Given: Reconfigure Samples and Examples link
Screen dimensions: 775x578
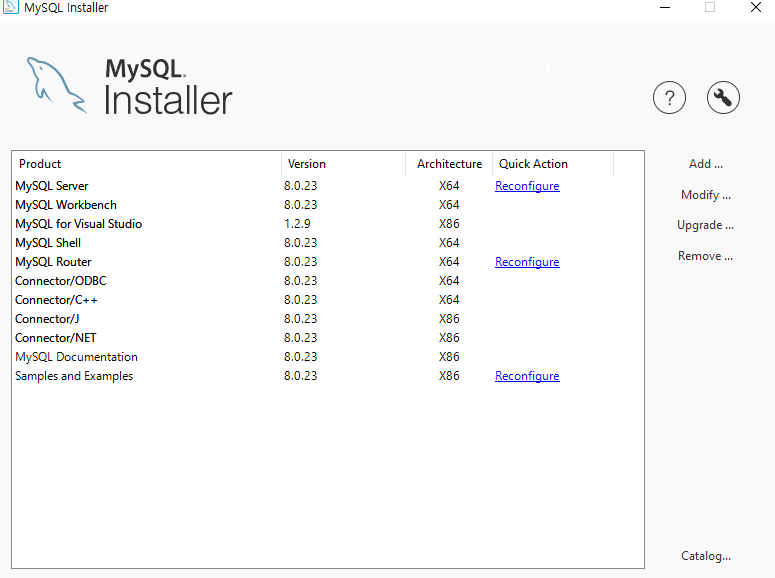Looking at the screenshot, I should pyautogui.click(x=527, y=376).
